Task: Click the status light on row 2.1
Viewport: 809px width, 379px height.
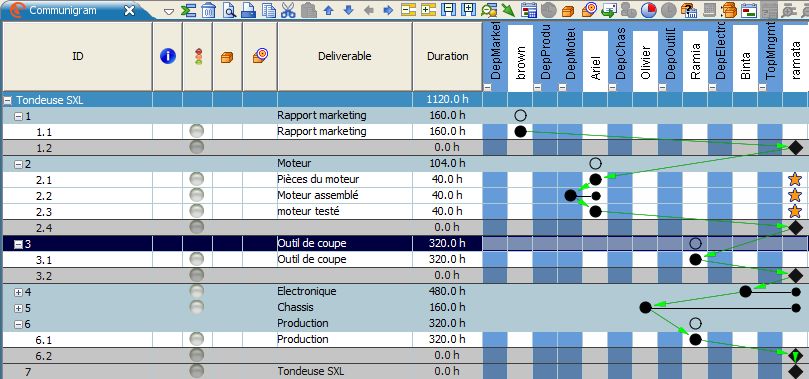Action: (x=197, y=179)
